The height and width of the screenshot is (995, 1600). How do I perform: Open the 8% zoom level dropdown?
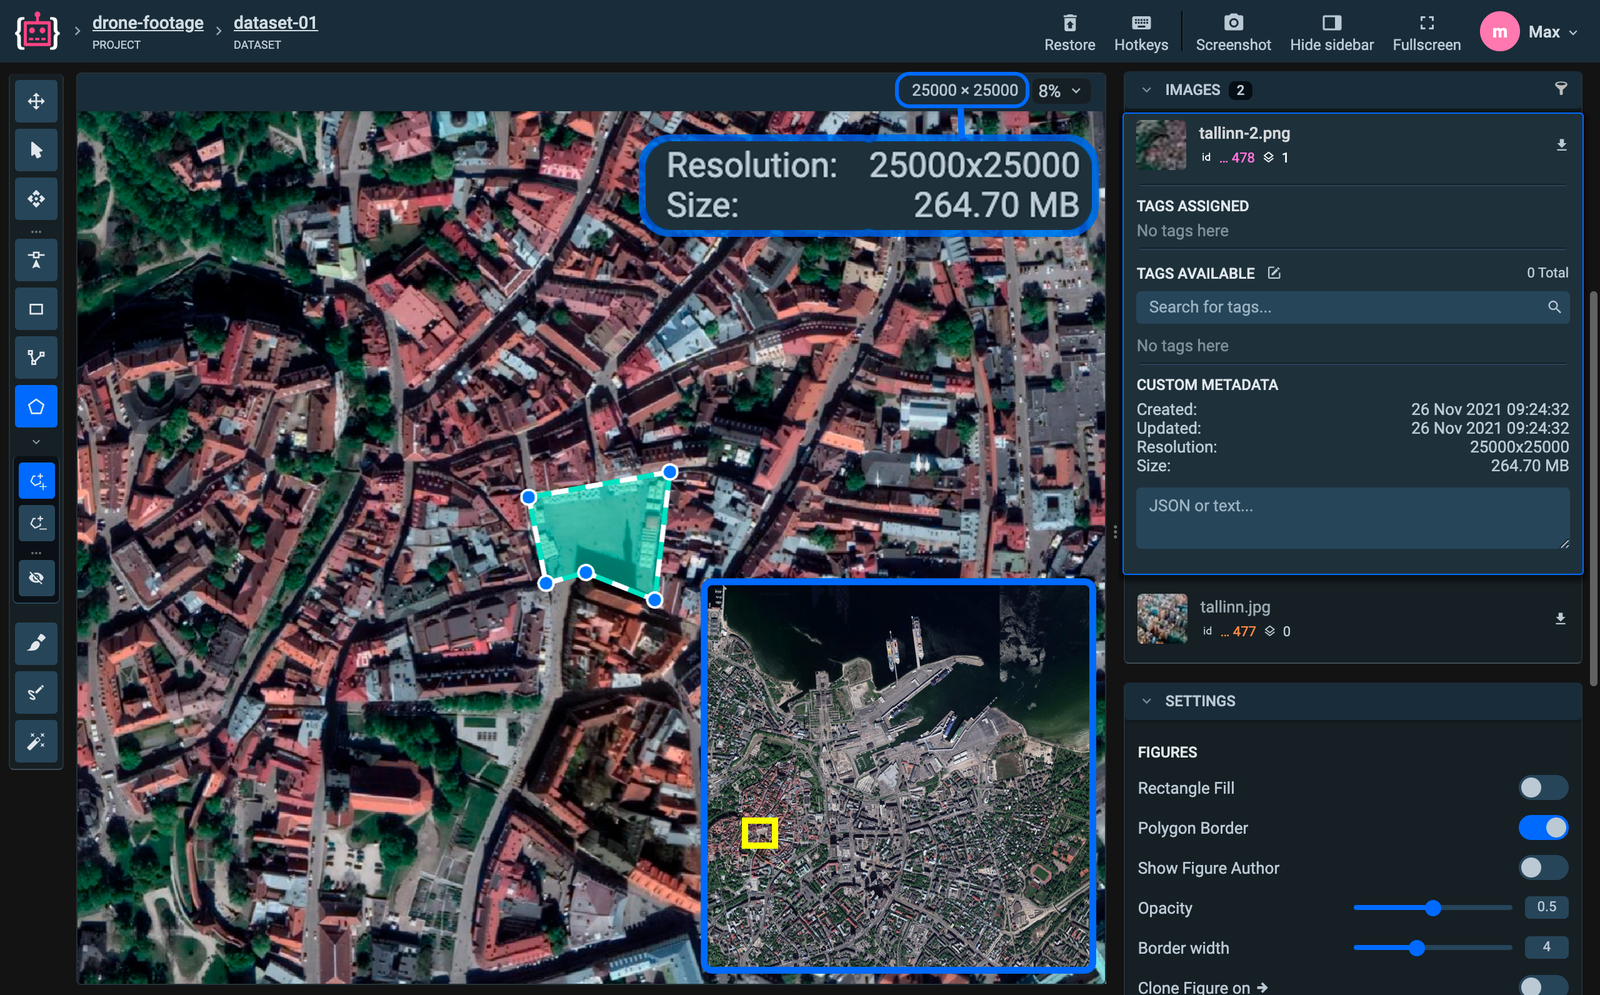[1060, 91]
